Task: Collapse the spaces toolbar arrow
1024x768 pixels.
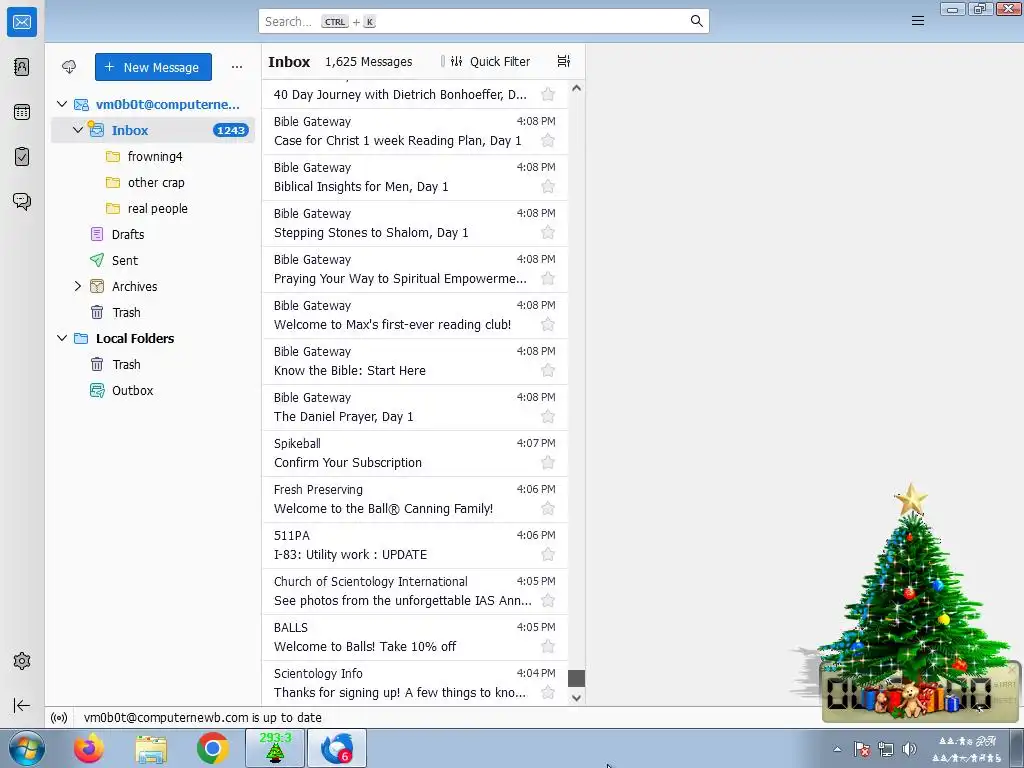Action: 22,705
